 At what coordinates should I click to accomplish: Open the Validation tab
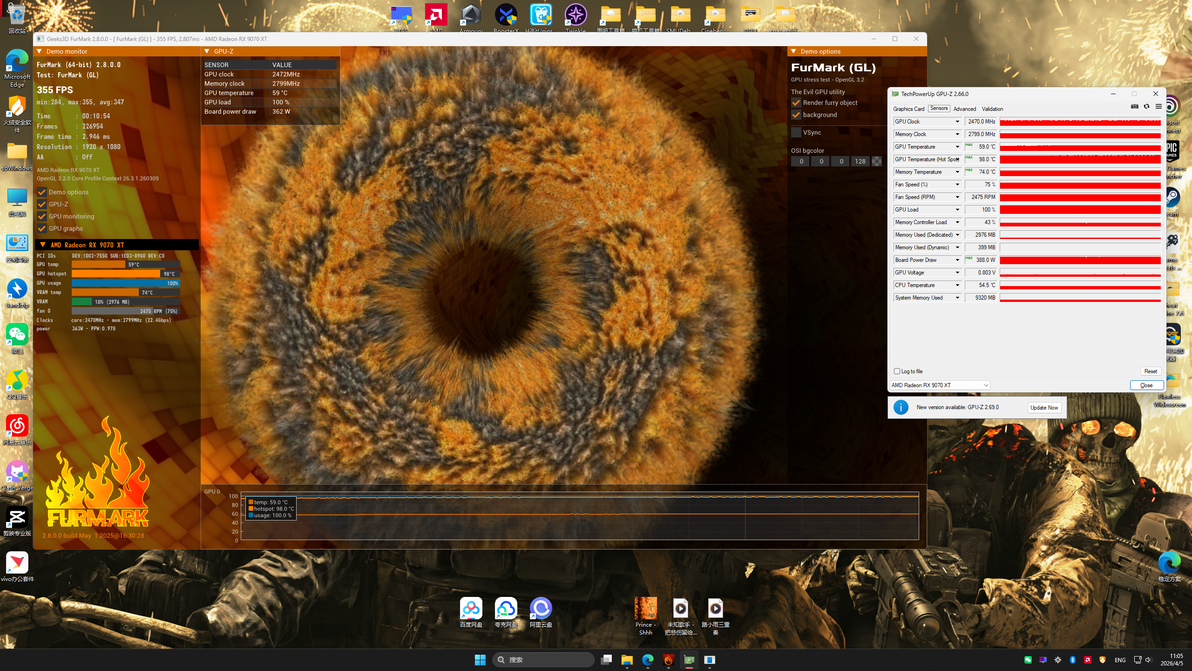pos(992,109)
